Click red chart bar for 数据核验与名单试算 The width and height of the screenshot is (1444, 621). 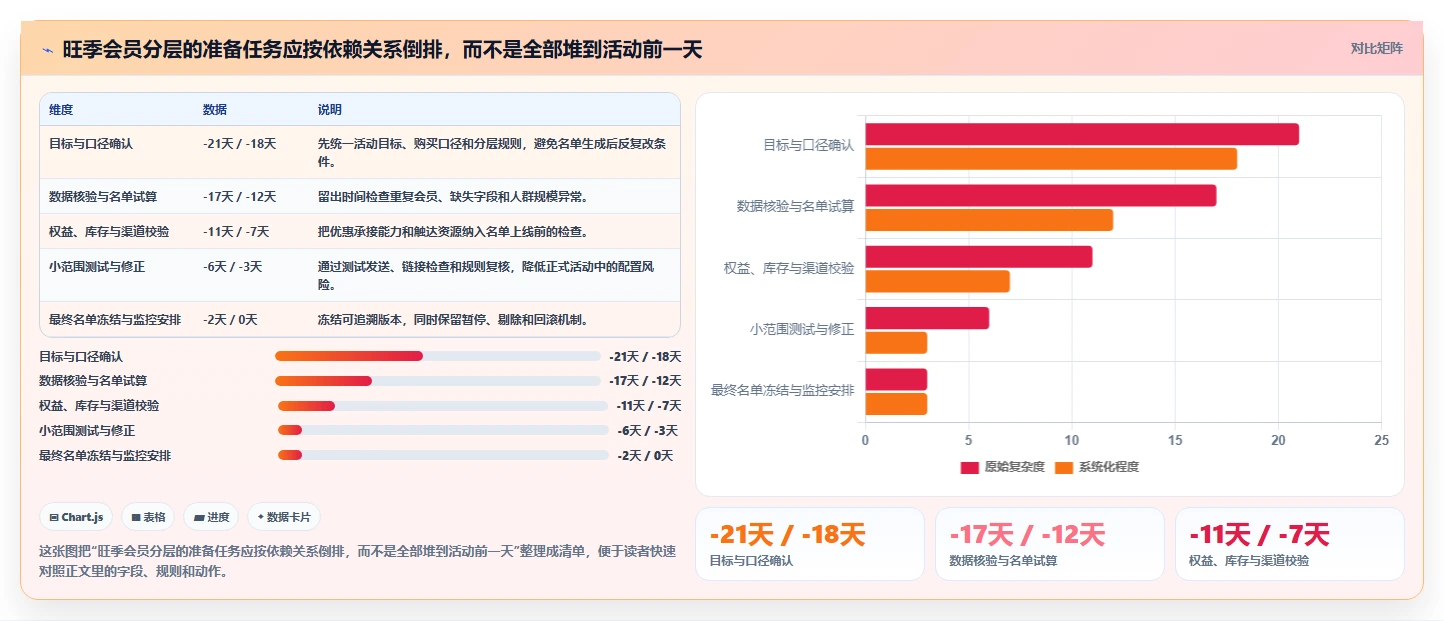(1041, 195)
